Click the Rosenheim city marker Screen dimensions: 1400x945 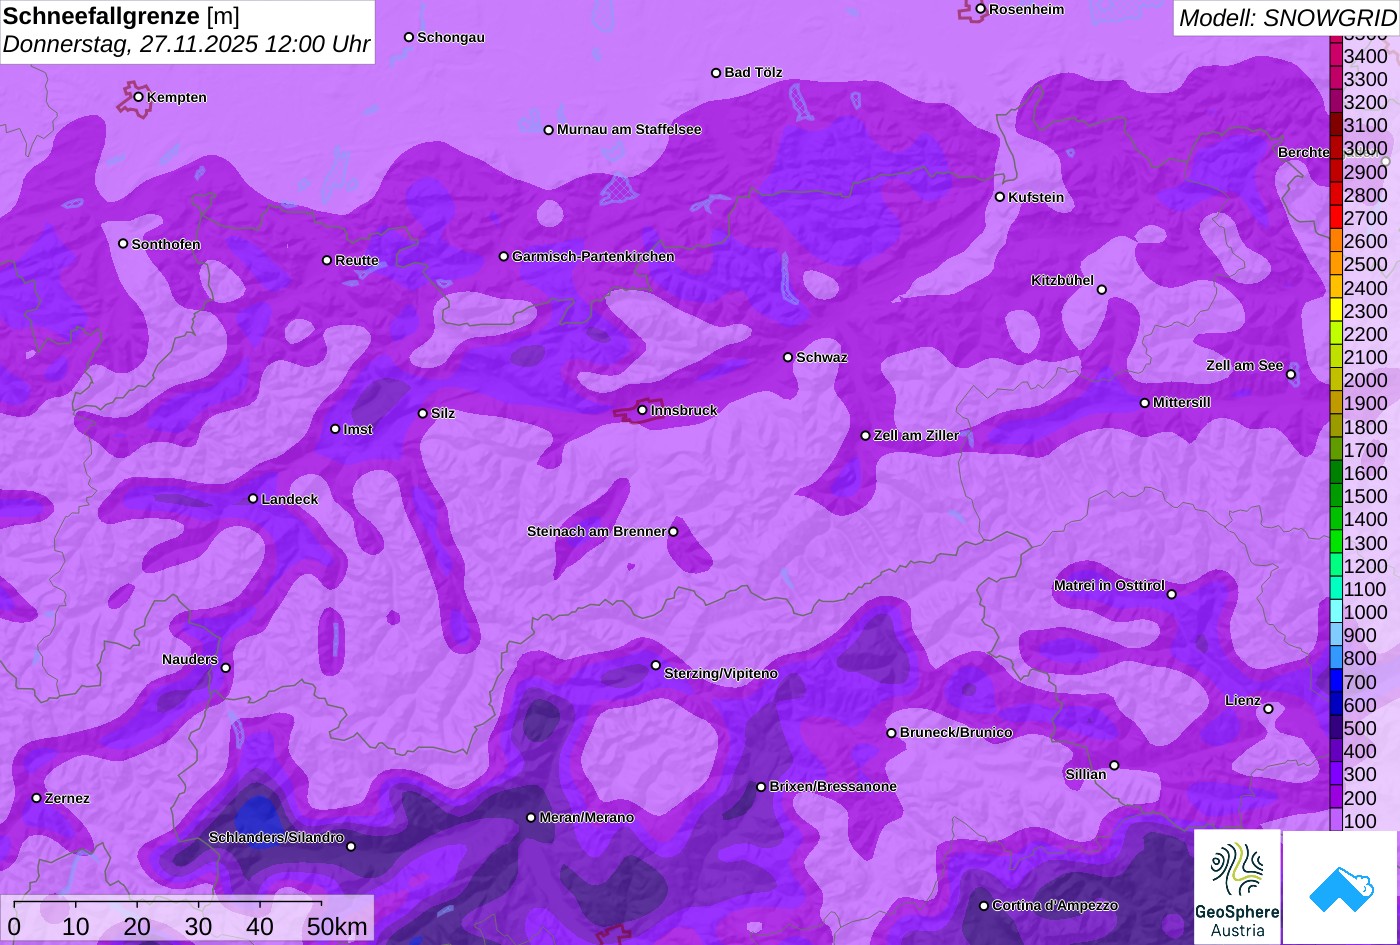[x=981, y=9]
